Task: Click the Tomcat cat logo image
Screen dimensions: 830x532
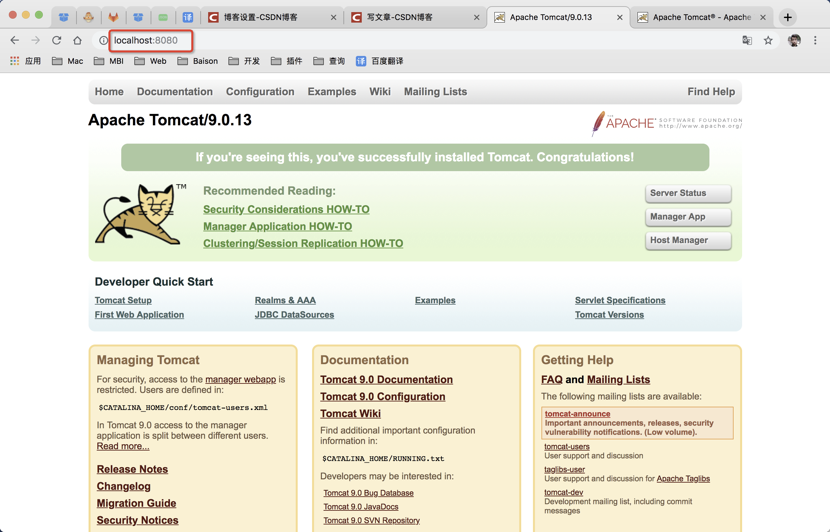Action: pyautogui.click(x=139, y=214)
